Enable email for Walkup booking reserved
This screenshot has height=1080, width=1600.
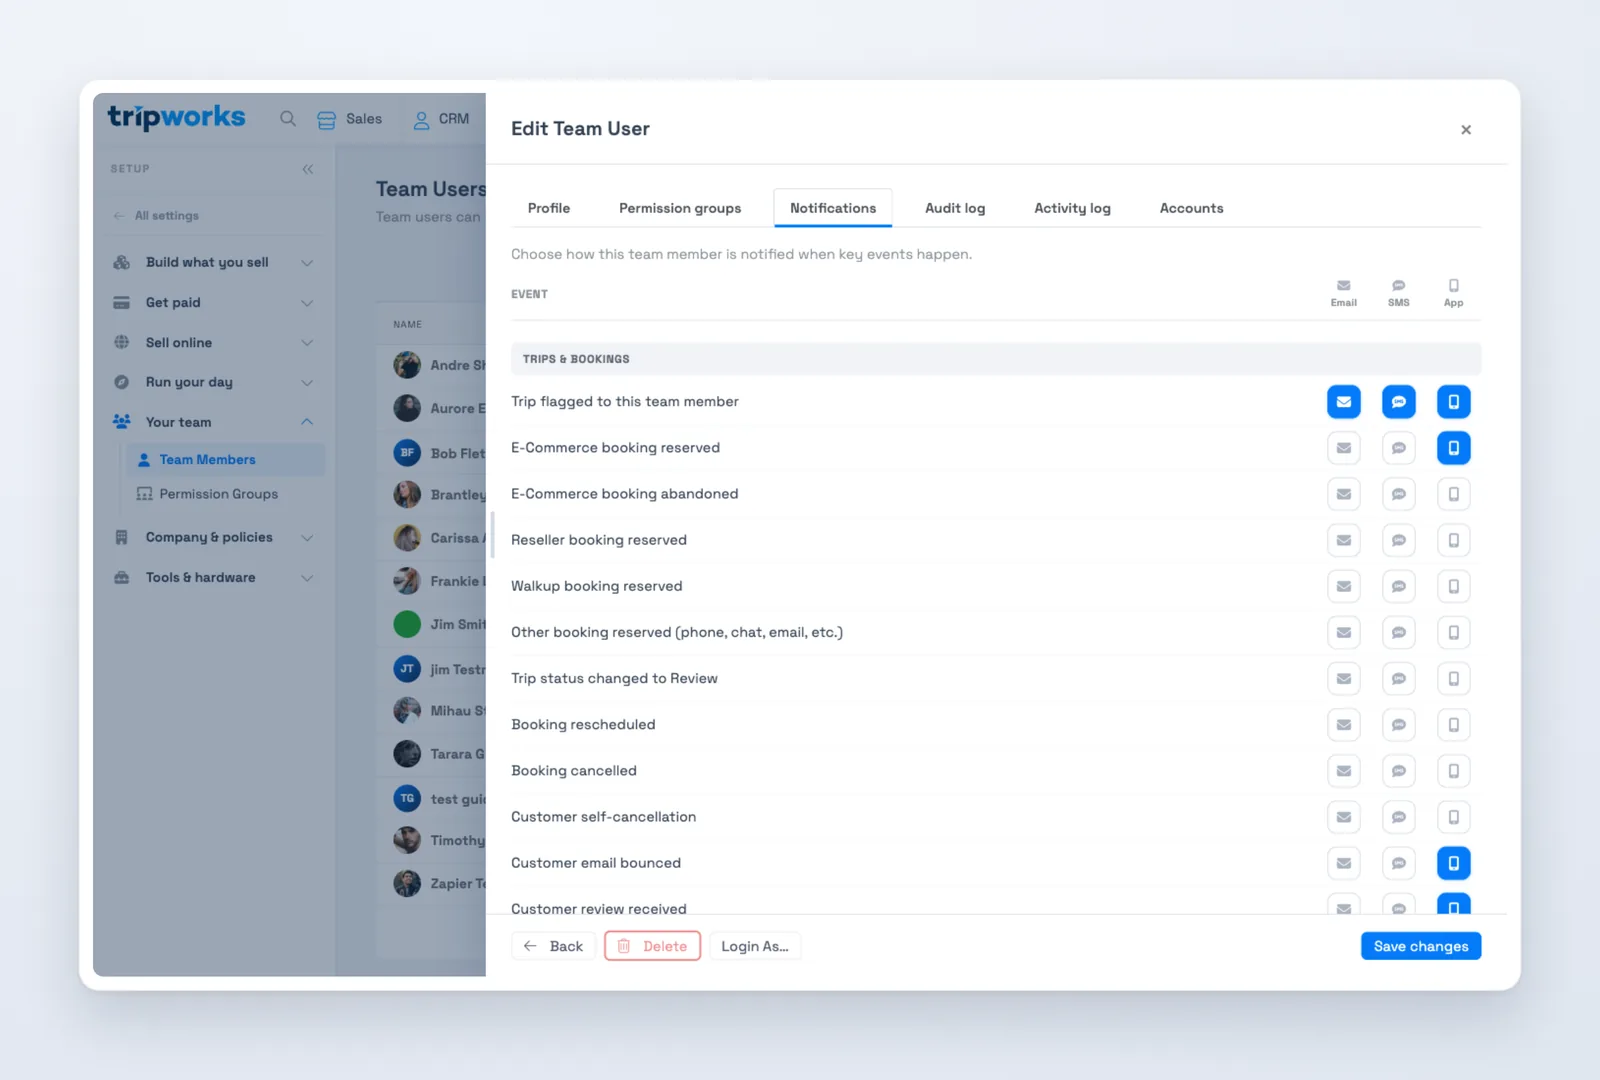pos(1344,586)
